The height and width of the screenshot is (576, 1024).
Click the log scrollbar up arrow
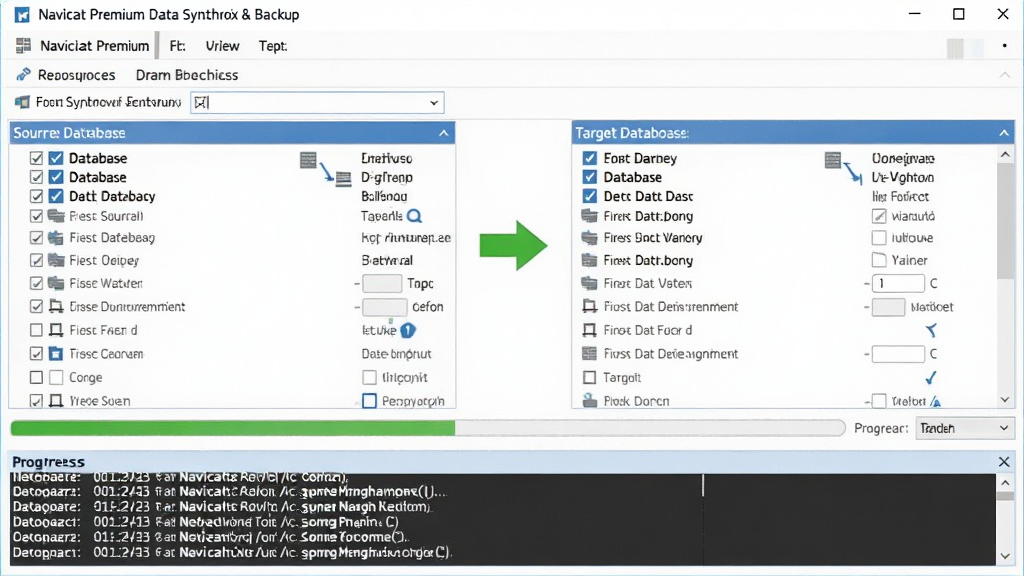point(1006,483)
